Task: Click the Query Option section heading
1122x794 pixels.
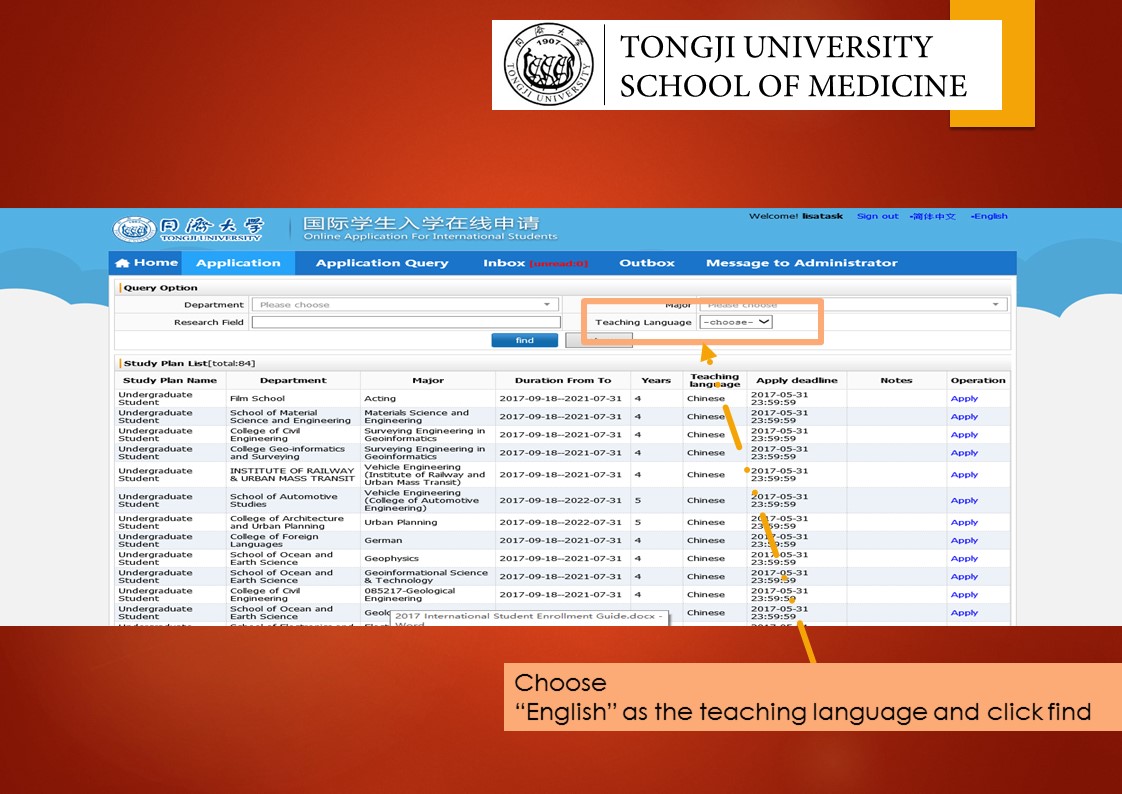Action: click(160, 288)
